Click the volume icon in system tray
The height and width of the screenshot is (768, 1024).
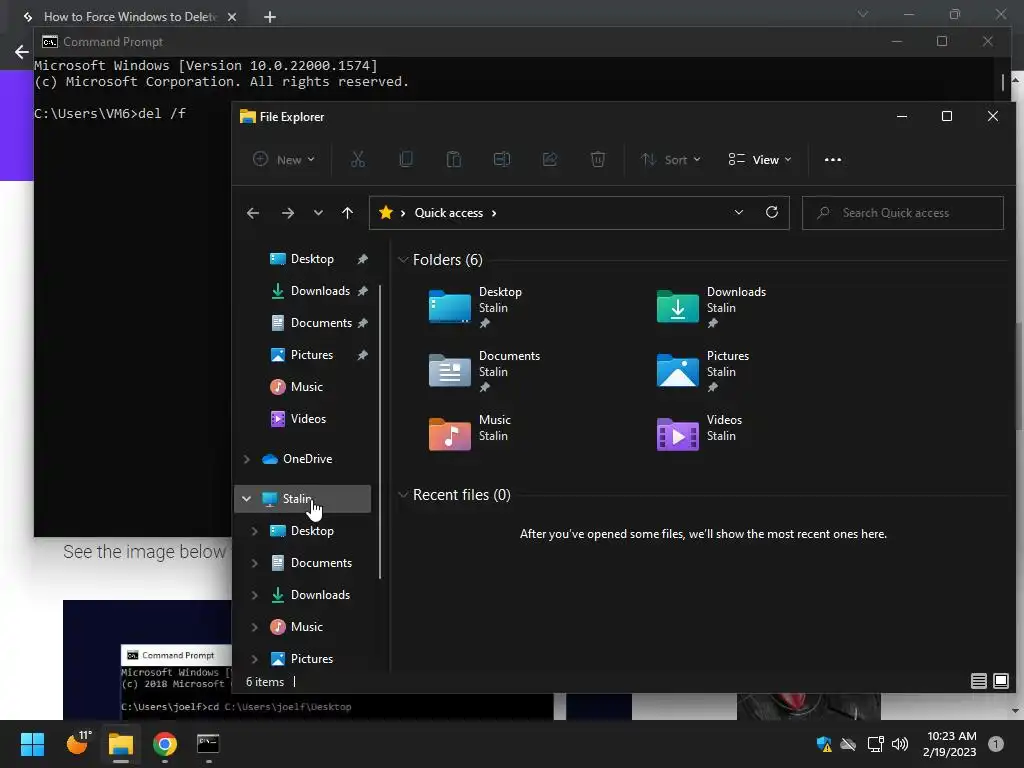pos(900,744)
